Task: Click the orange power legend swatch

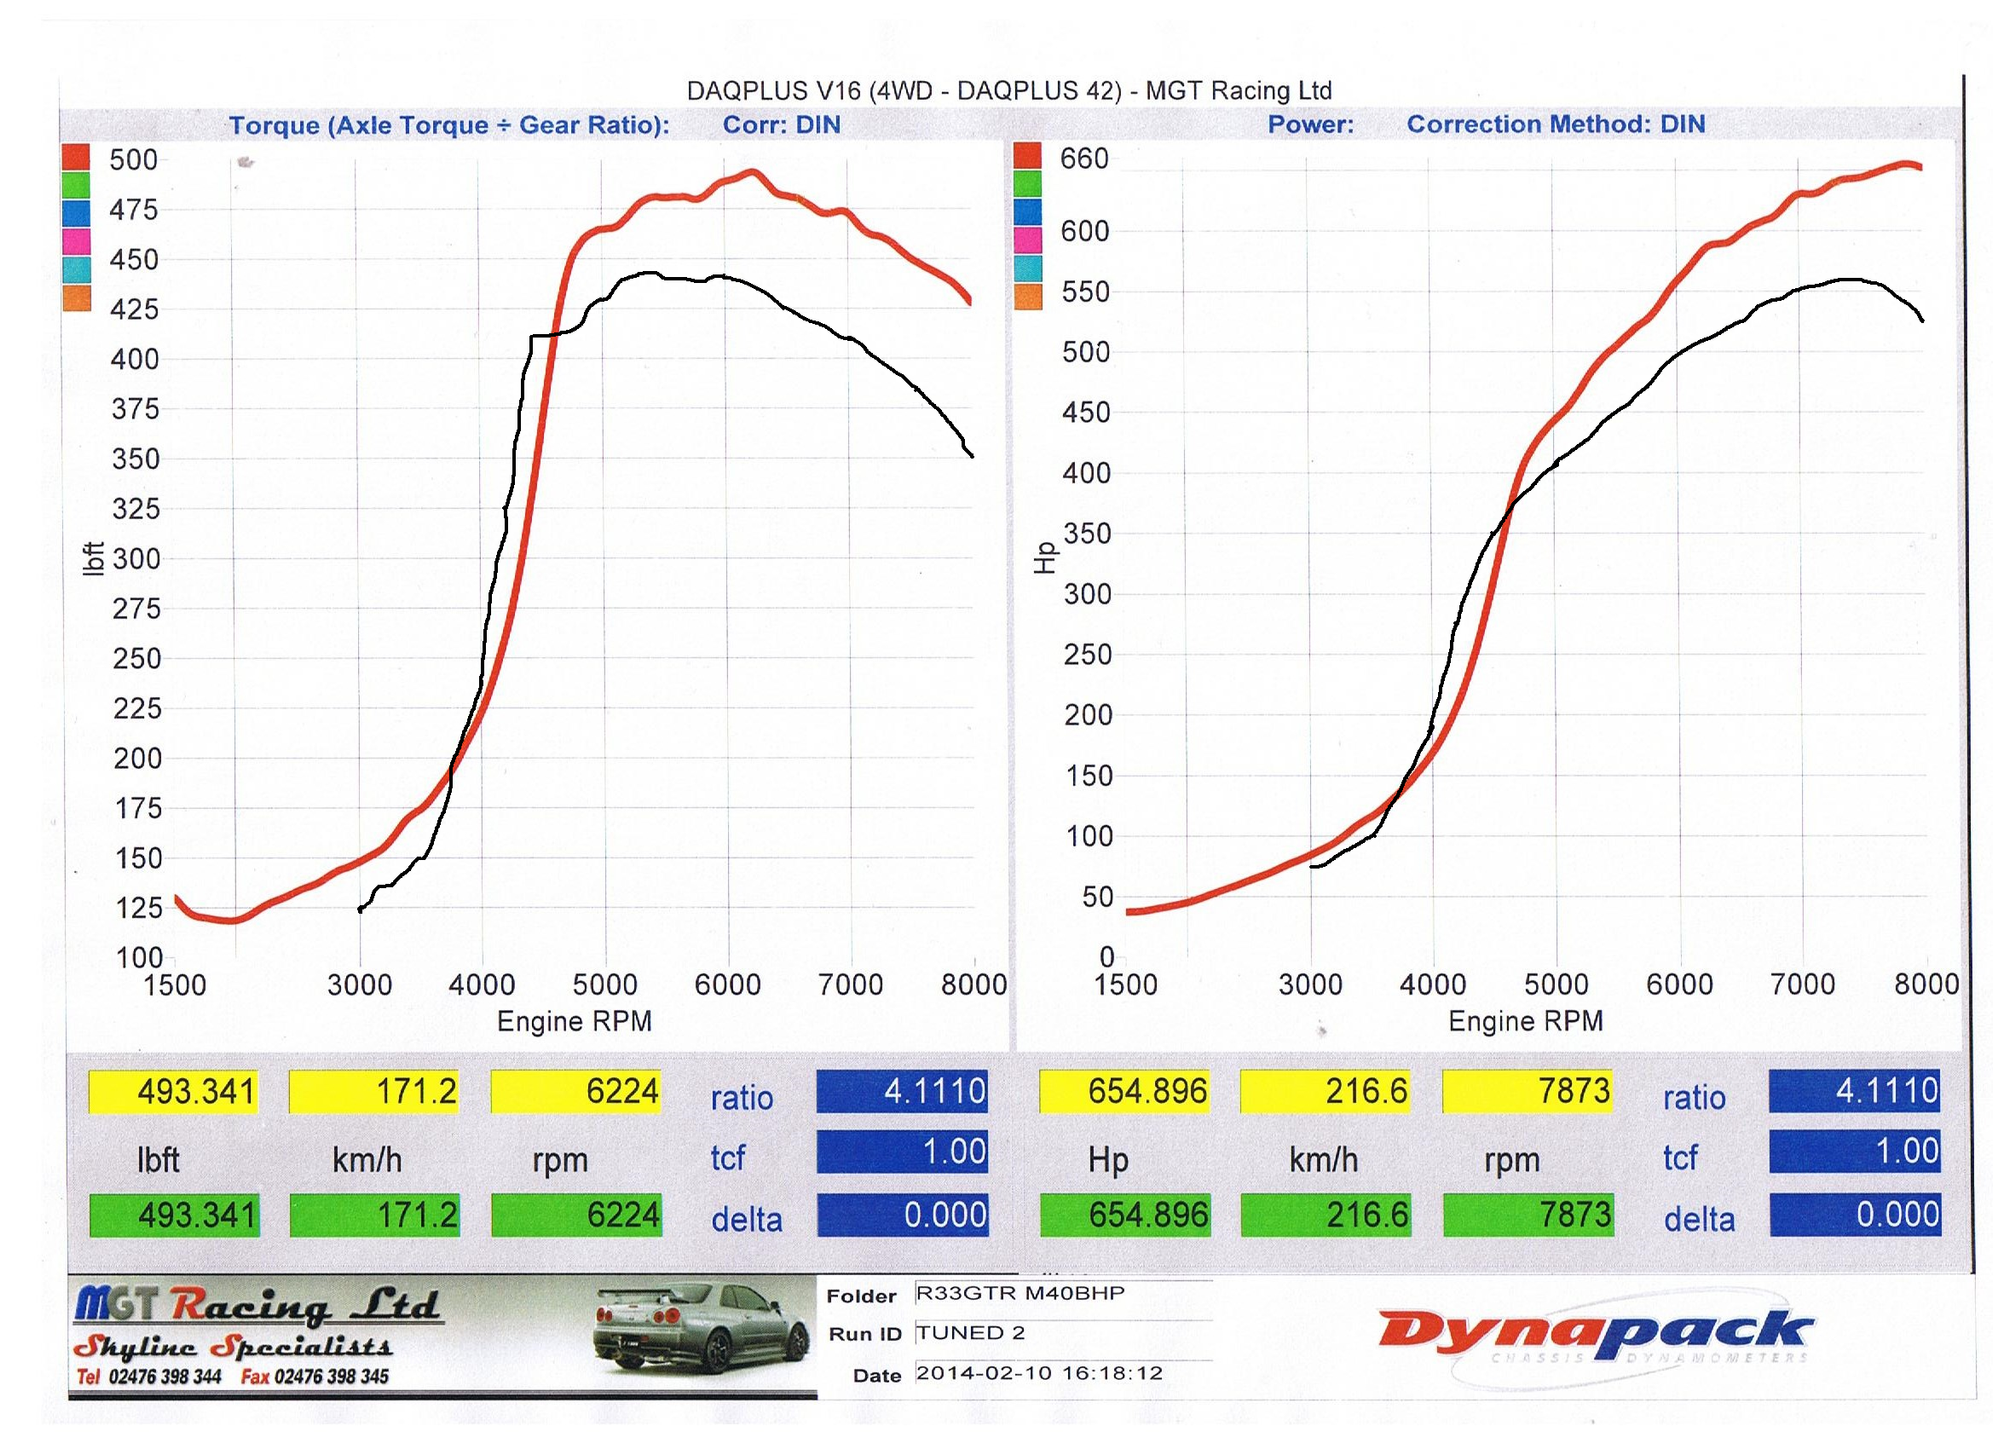Action: [x=1028, y=297]
